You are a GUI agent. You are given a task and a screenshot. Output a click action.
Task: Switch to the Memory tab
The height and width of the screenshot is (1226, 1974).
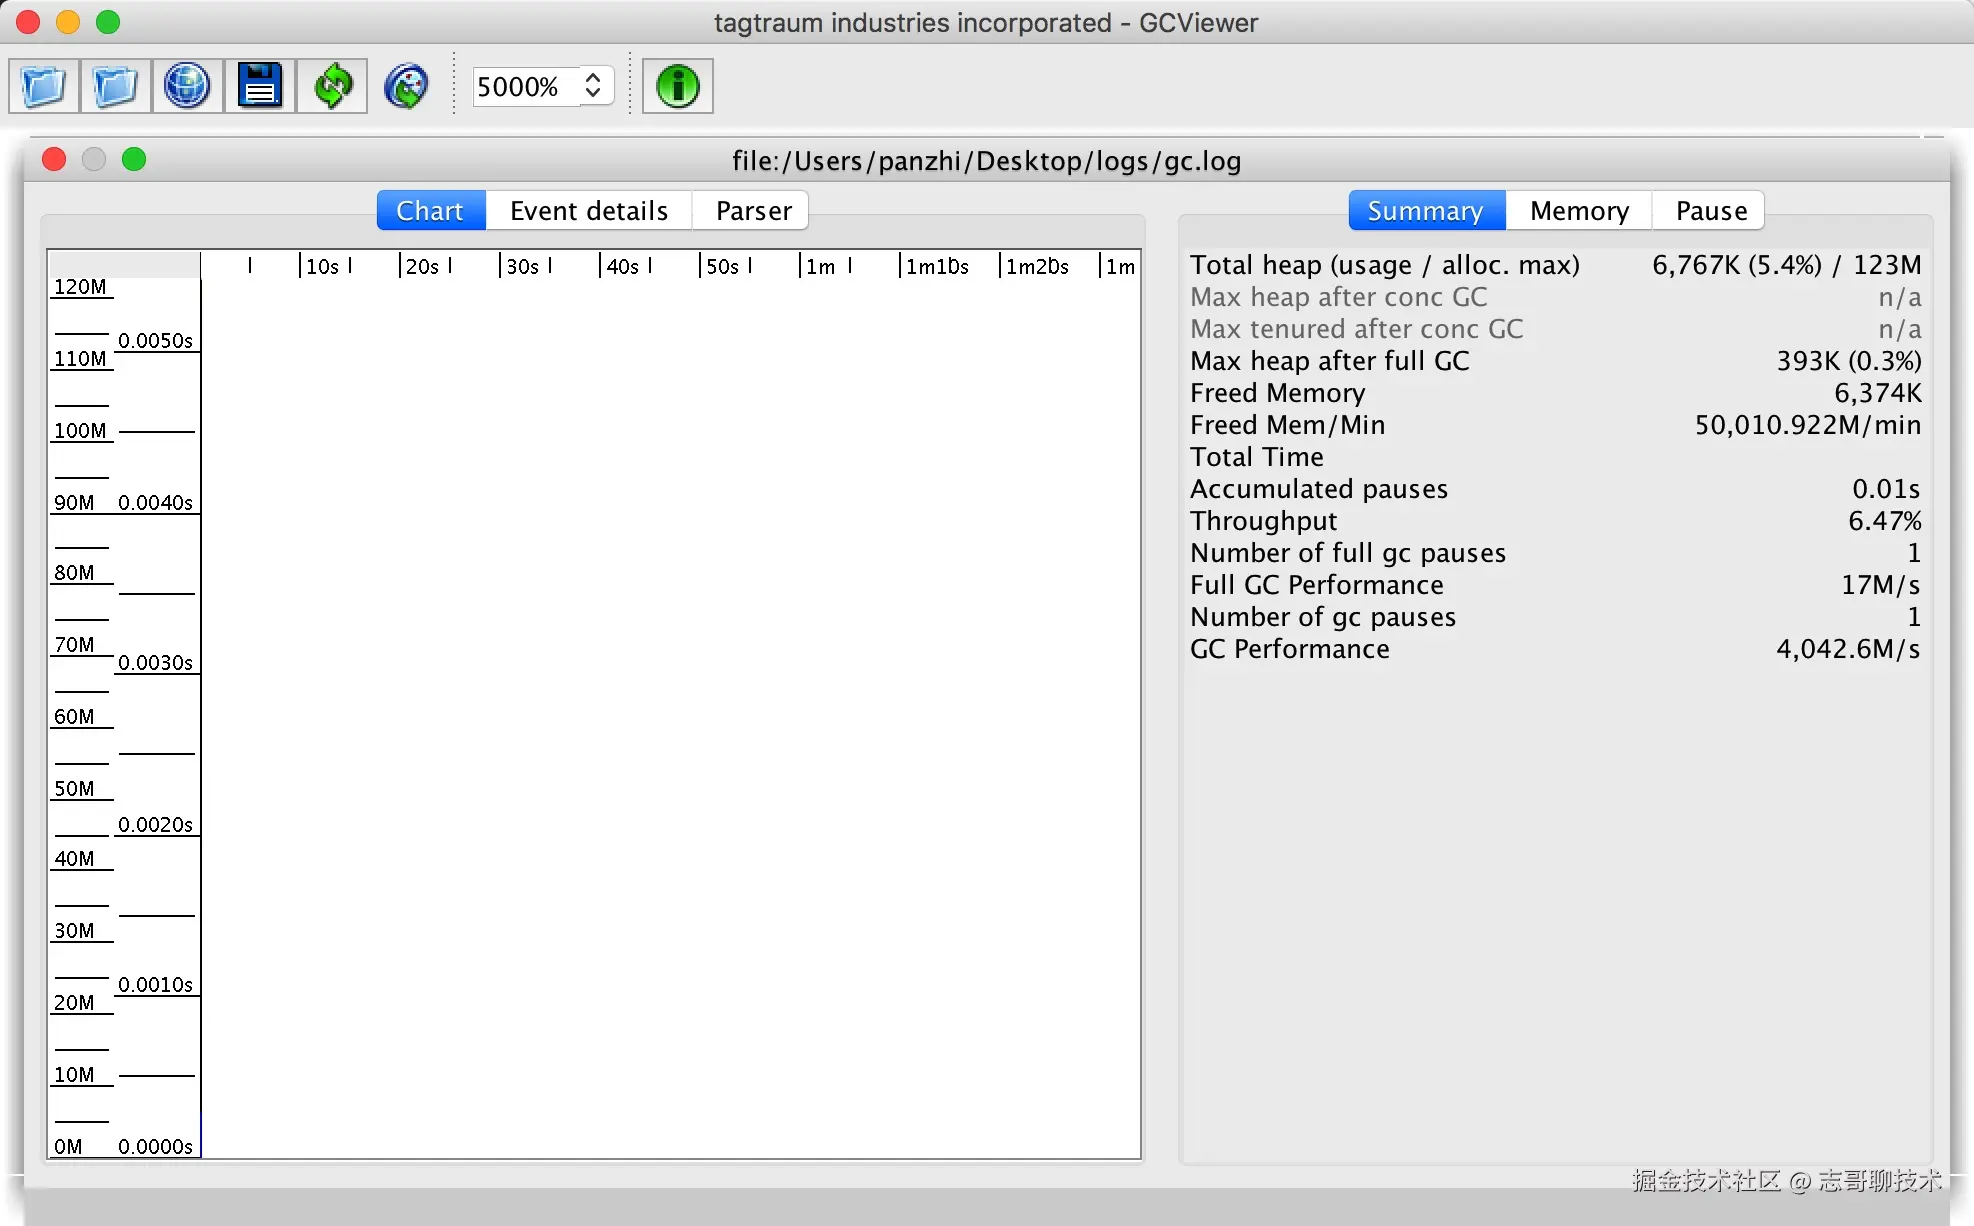(1579, 211)
